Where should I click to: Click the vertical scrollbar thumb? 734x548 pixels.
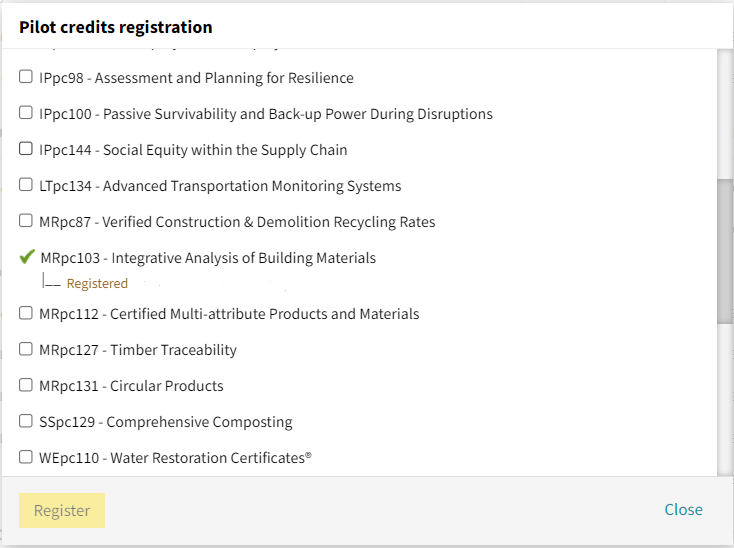coord(725,251)
